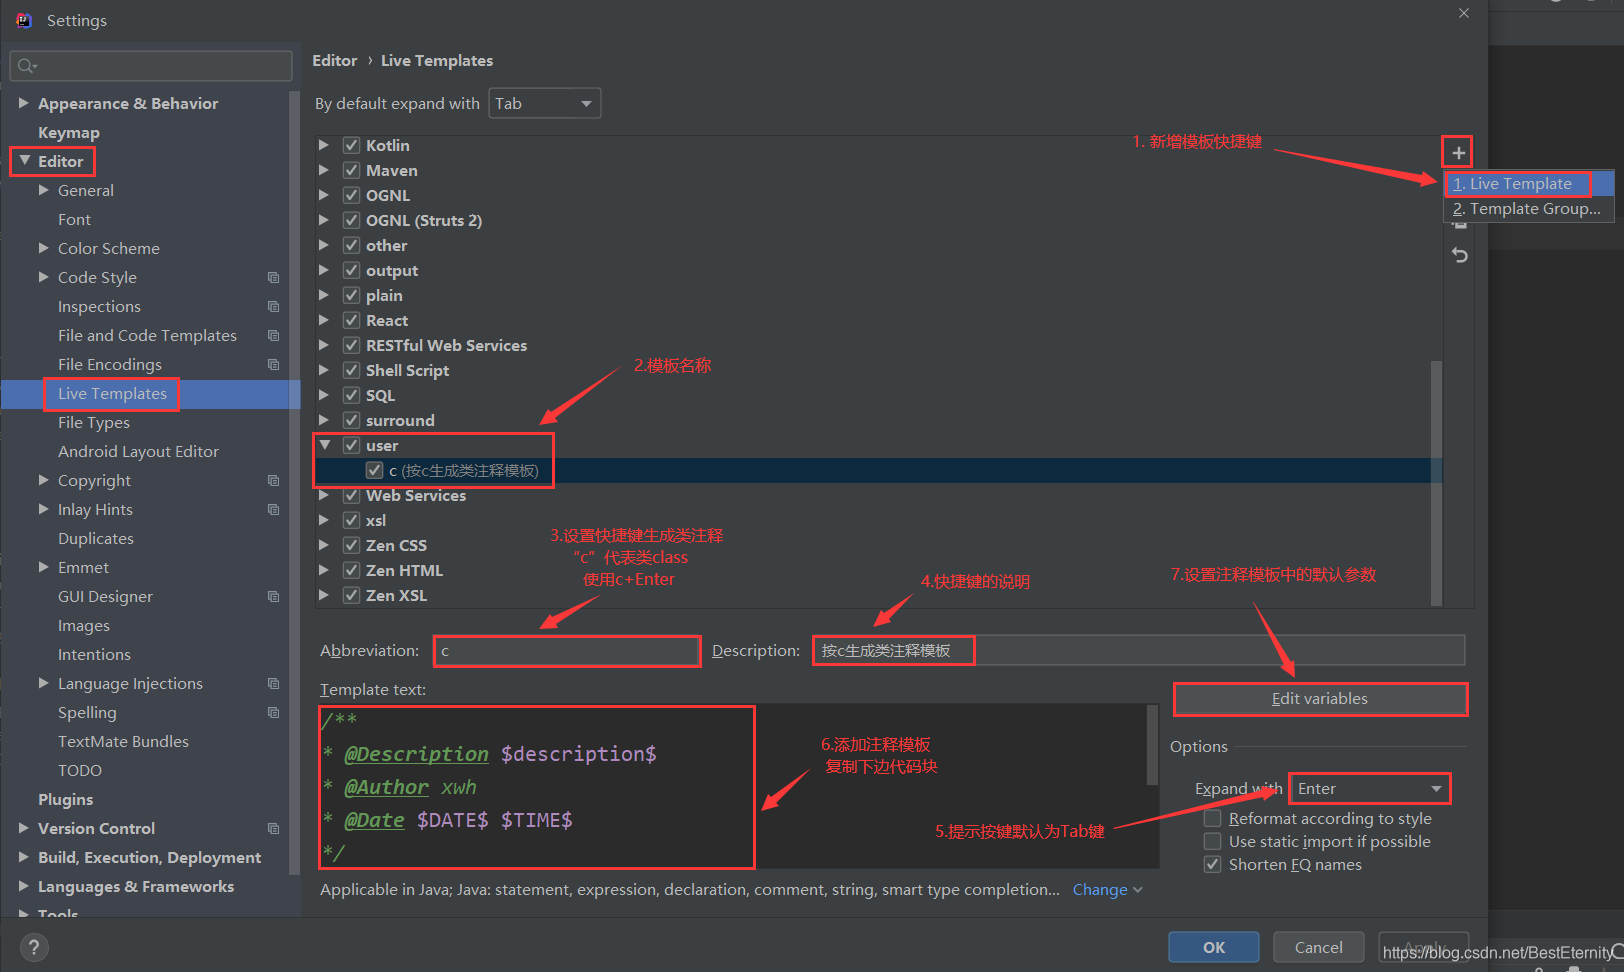Open the Expand with Enter dropdown
This screenshot has height=972, width=1624.
tap(1369, 788)
